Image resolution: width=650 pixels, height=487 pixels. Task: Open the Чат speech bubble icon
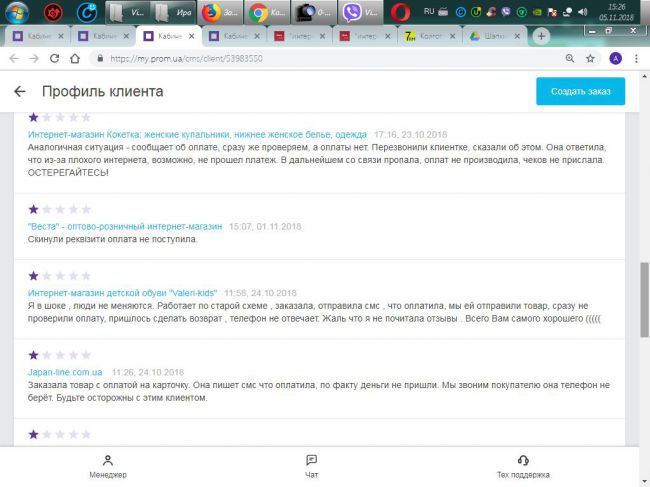coord(311,460)
